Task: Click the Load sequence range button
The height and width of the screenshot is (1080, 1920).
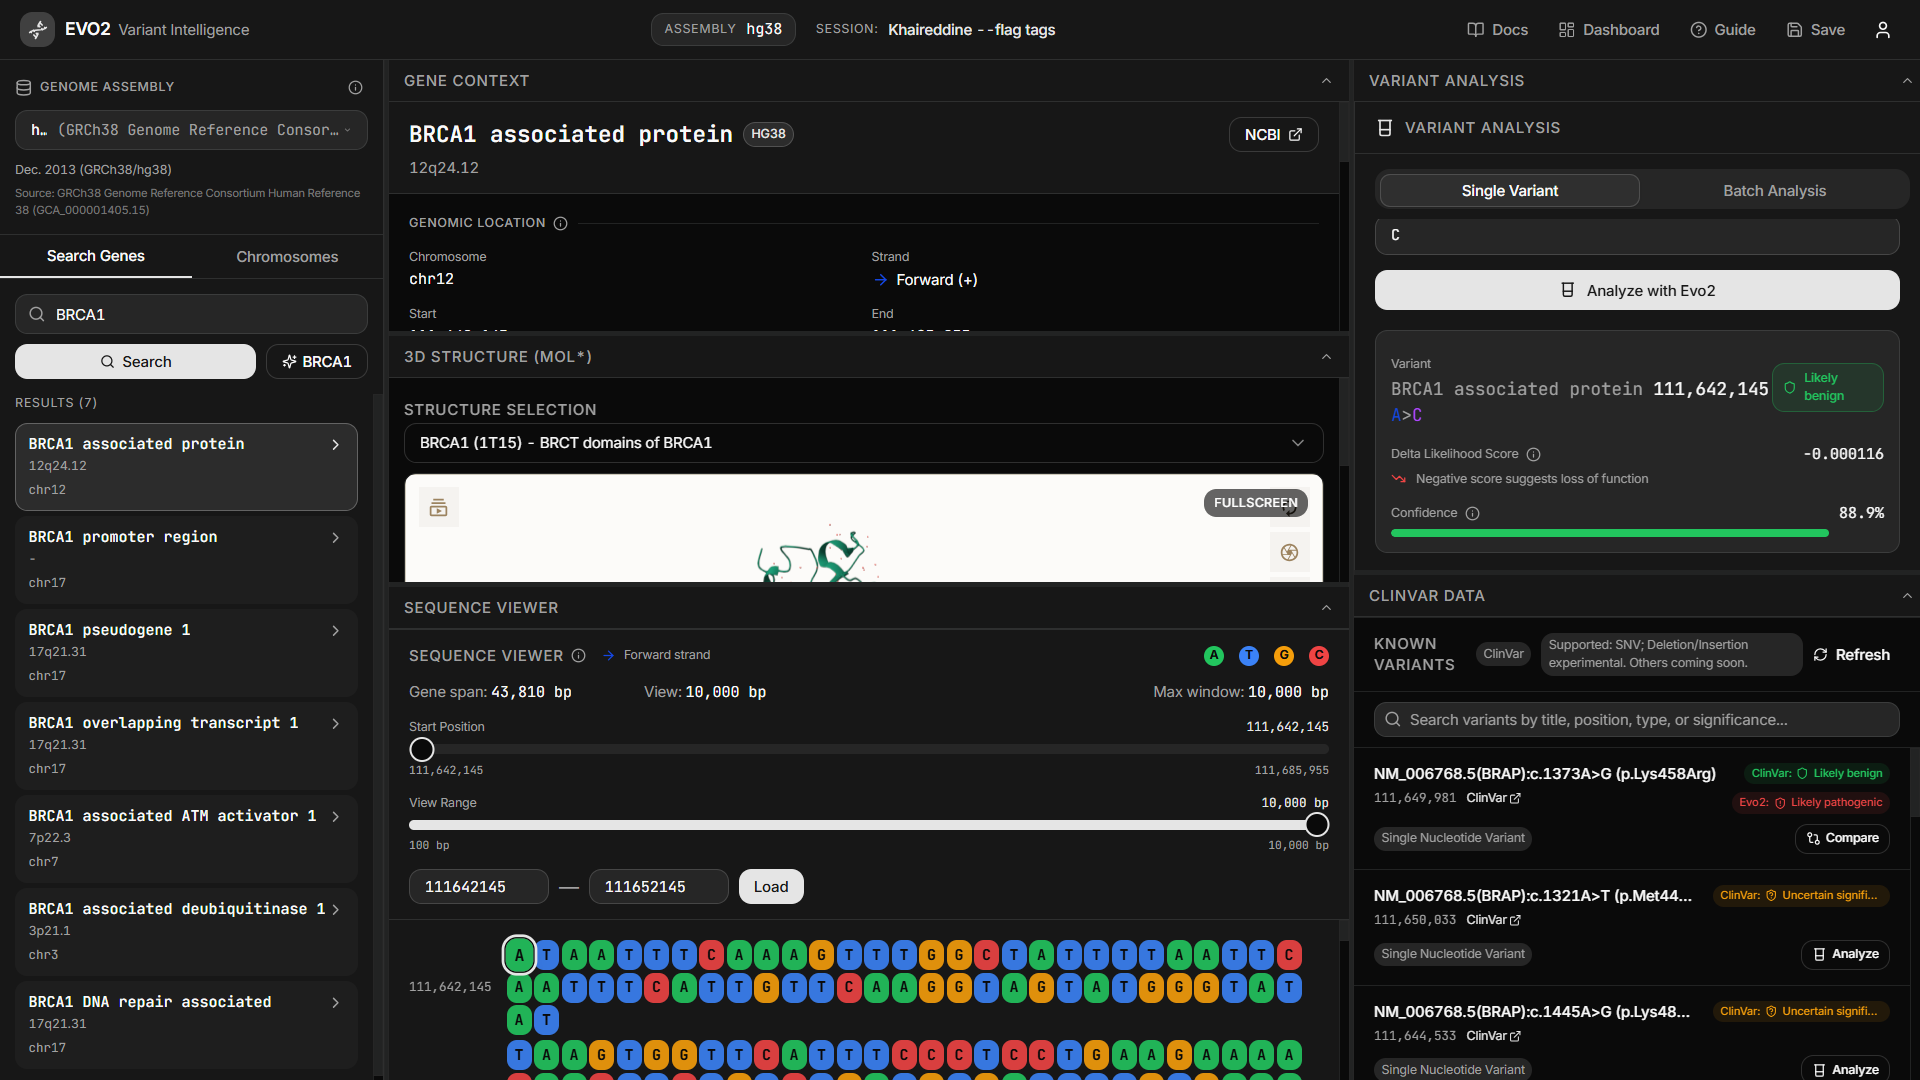Action: click(x=771, y=887)
